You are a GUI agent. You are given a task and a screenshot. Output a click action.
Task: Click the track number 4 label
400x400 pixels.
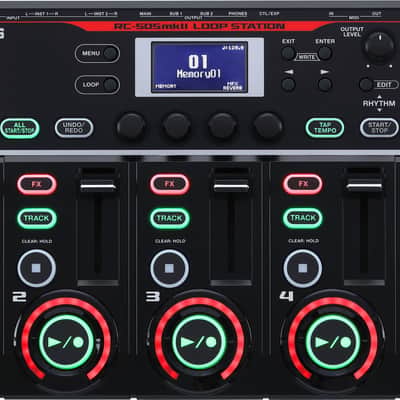(287, 296)
